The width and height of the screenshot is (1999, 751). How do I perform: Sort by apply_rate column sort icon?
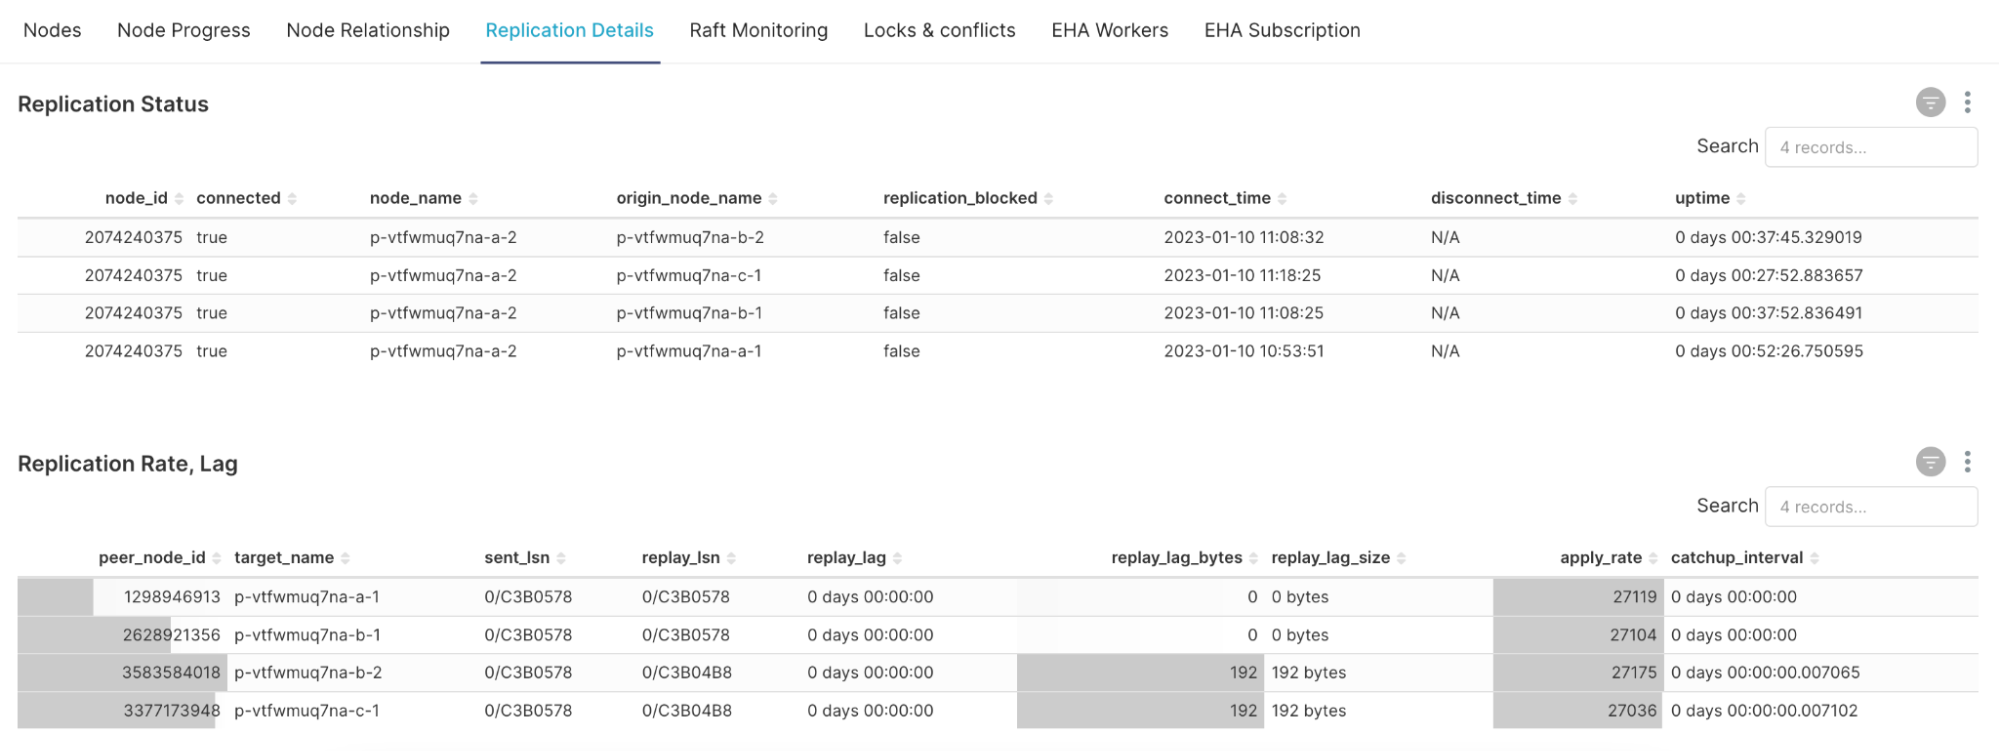click(x=1653, y=559)
